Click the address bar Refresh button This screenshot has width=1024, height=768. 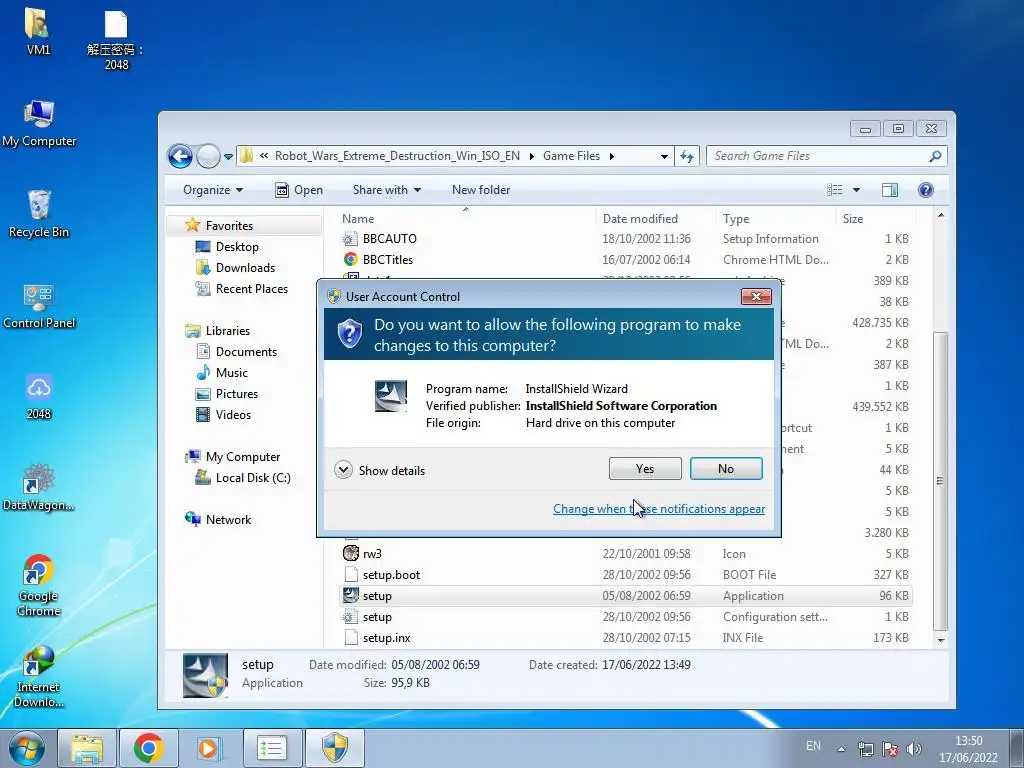(x=687, y=157)
